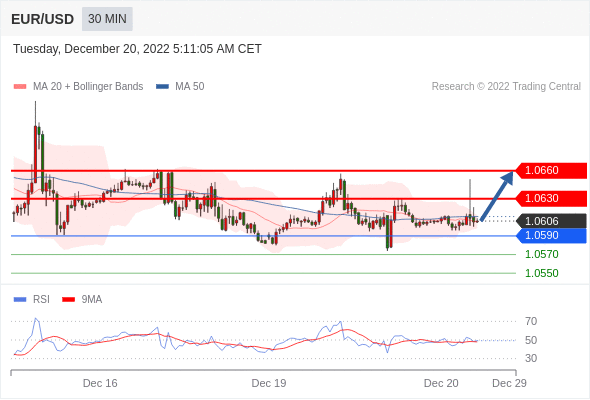Image resolution: width=590 pixels, height=400 pixels.
Task: Click the blue 1.0590 pivot price tag
Action: [552, 236]
